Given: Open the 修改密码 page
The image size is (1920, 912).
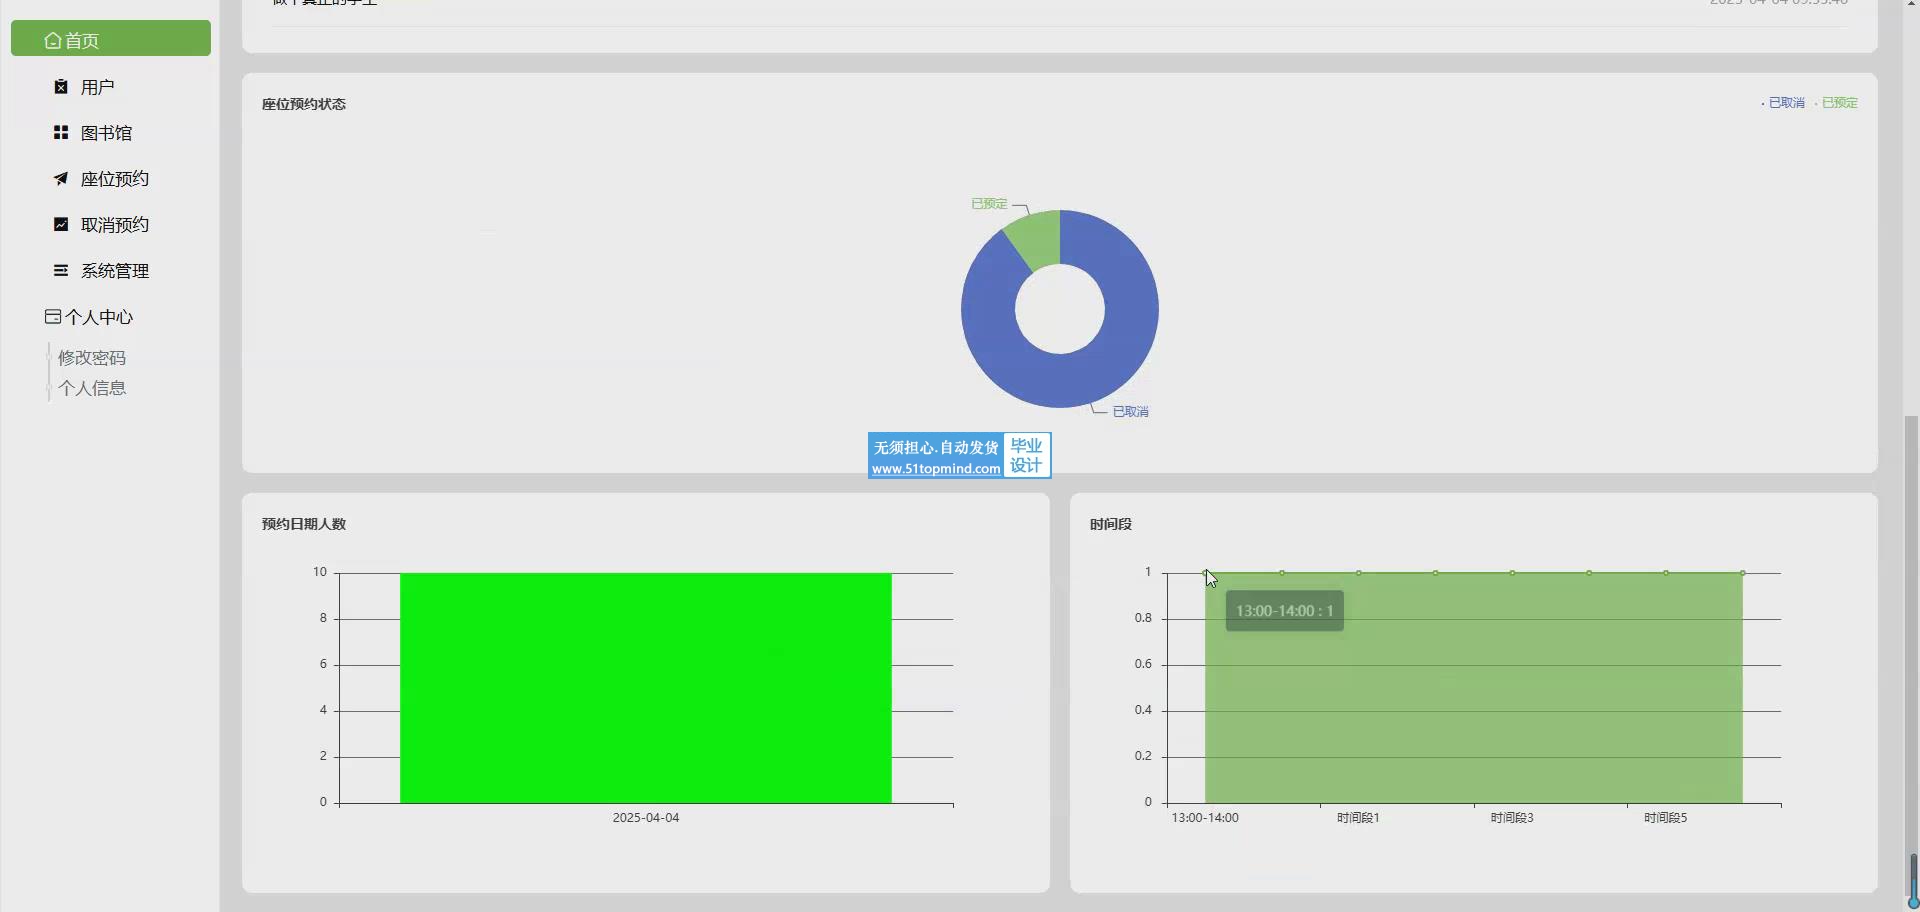Looking at the screenshot, I should click(92, 358).
